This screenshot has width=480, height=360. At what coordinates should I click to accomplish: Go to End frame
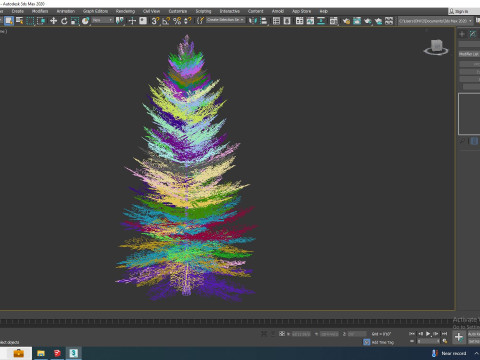[444, 333]
